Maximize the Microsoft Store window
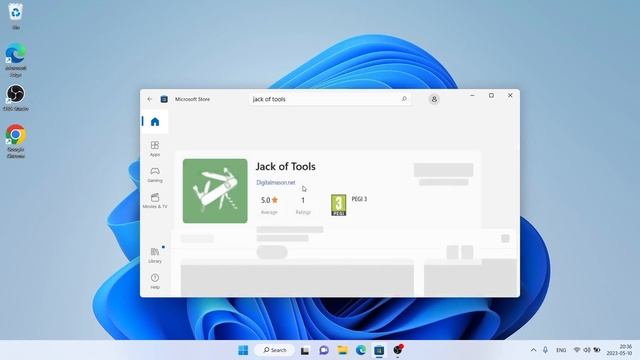The height and width of the screenshot is (360, 640). (491, 96)
